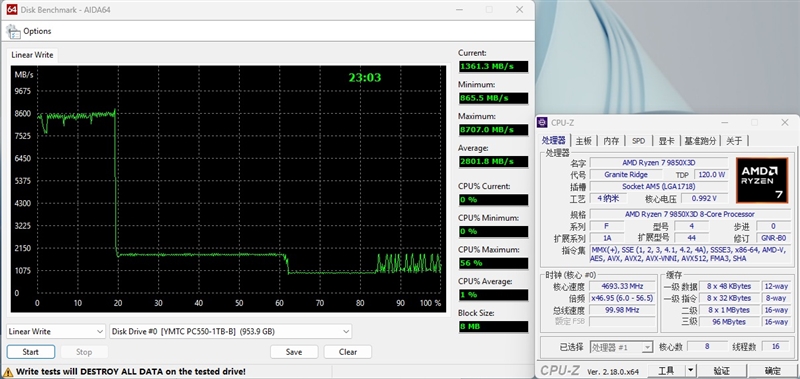This screenshot has width=800, height=379.
Task: Click the AMD Ryzen 7 logo in CPU-Z
Action: pos(762,180)
